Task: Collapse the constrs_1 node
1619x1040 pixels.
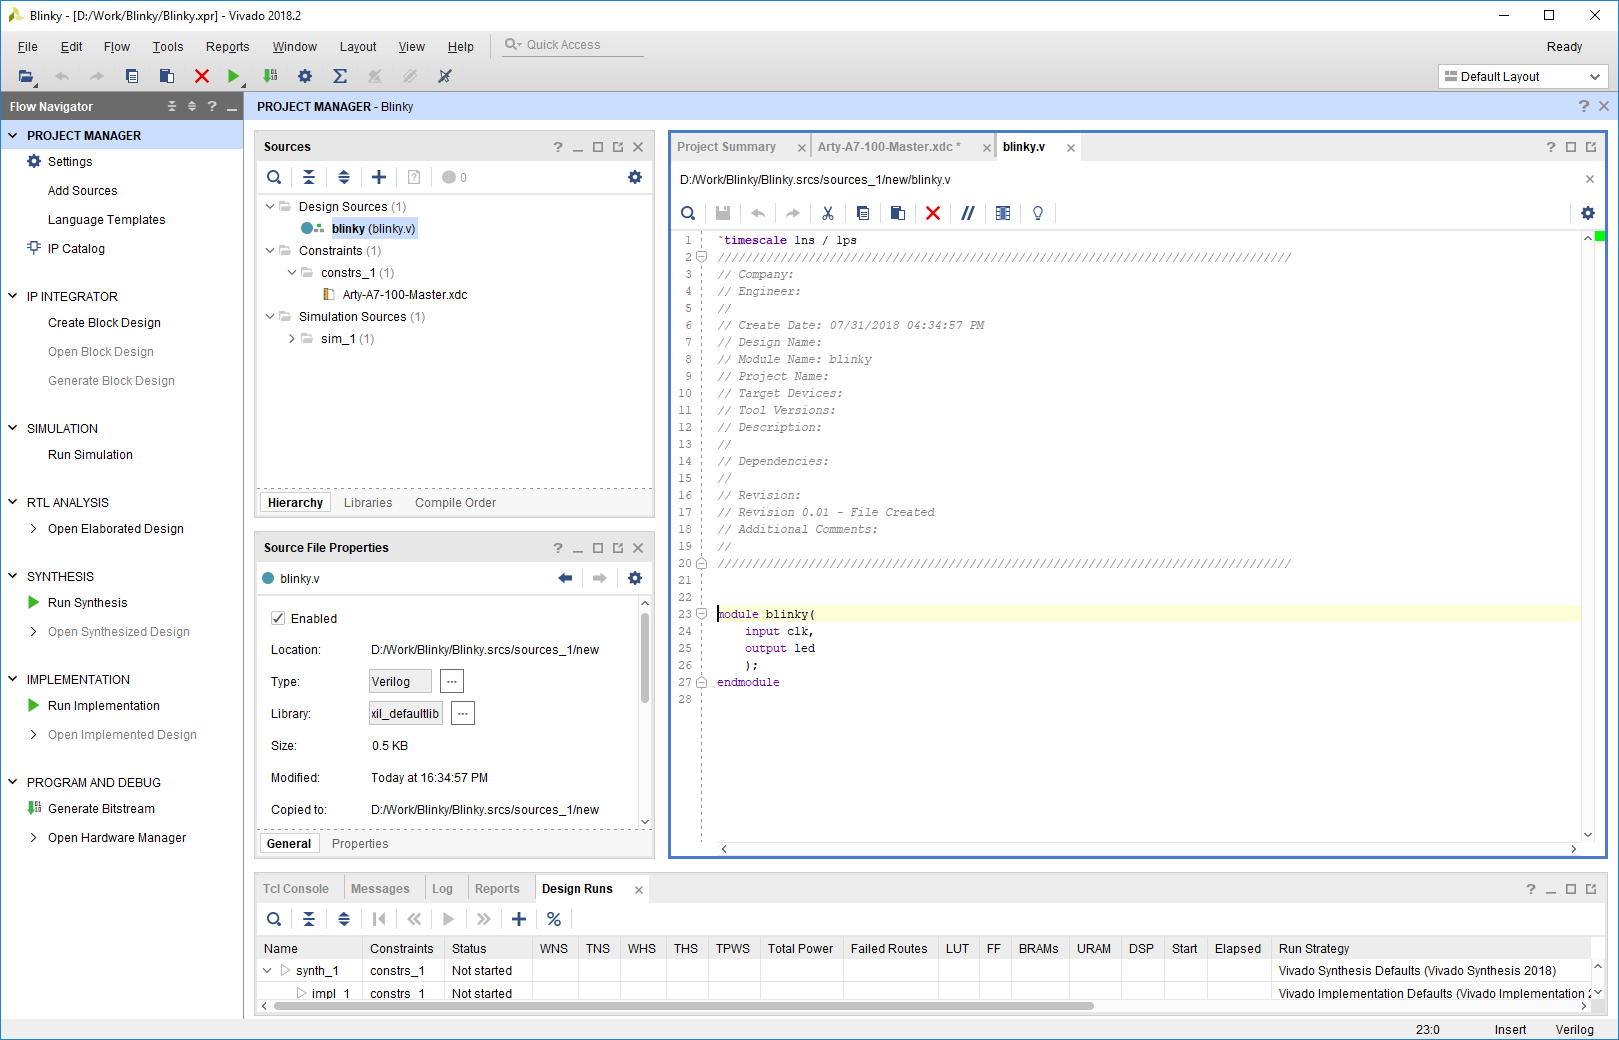Action: [x=292, y=273]
